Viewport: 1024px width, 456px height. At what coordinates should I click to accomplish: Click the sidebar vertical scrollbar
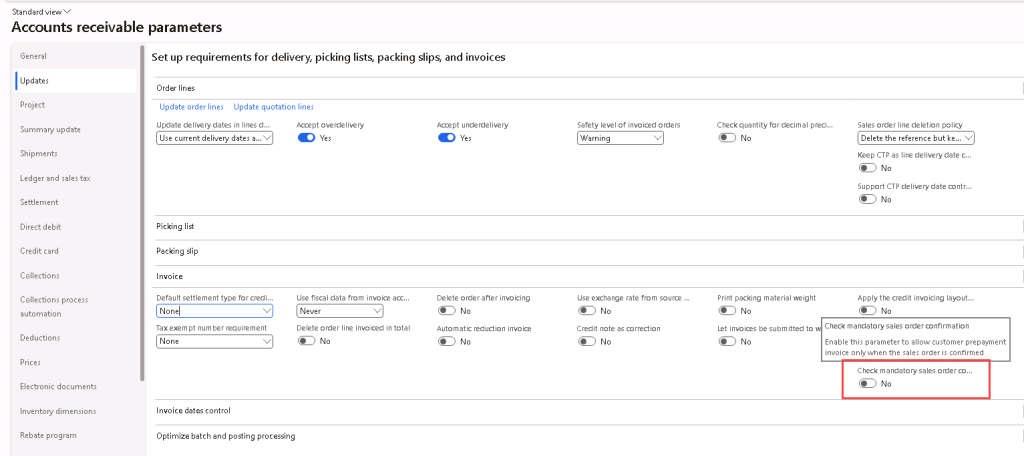[x=144, y=210]
